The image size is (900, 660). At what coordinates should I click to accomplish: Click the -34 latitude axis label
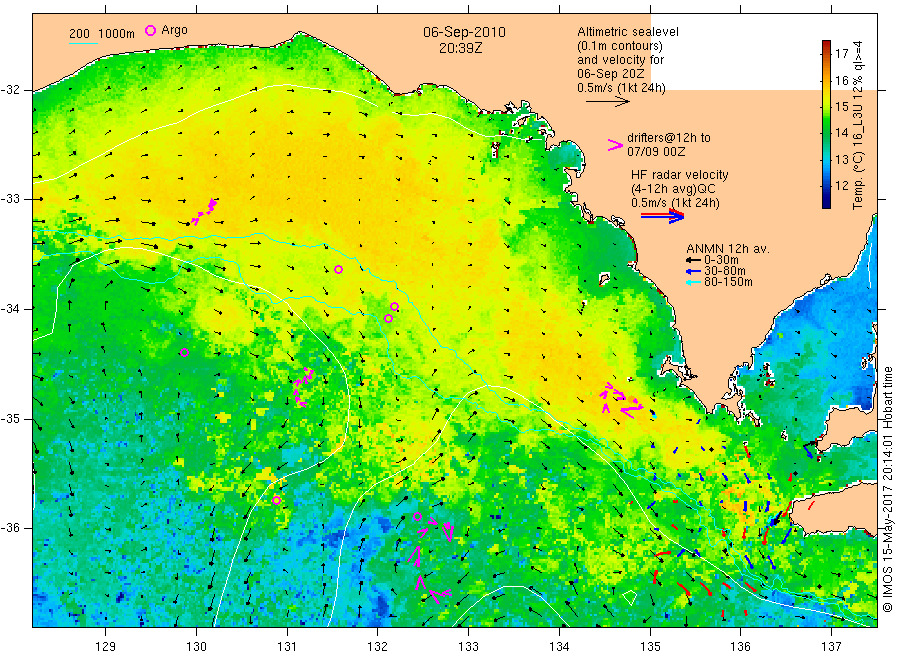[10, 309]
